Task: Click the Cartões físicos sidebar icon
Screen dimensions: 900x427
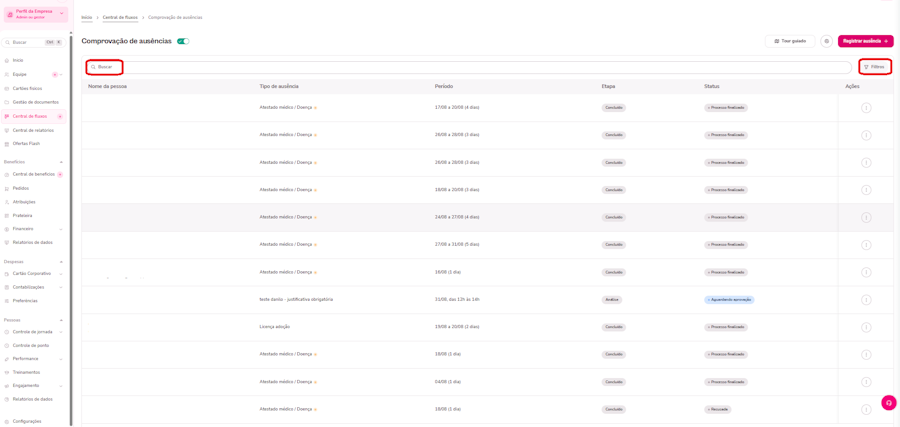Action: [6, 88]
